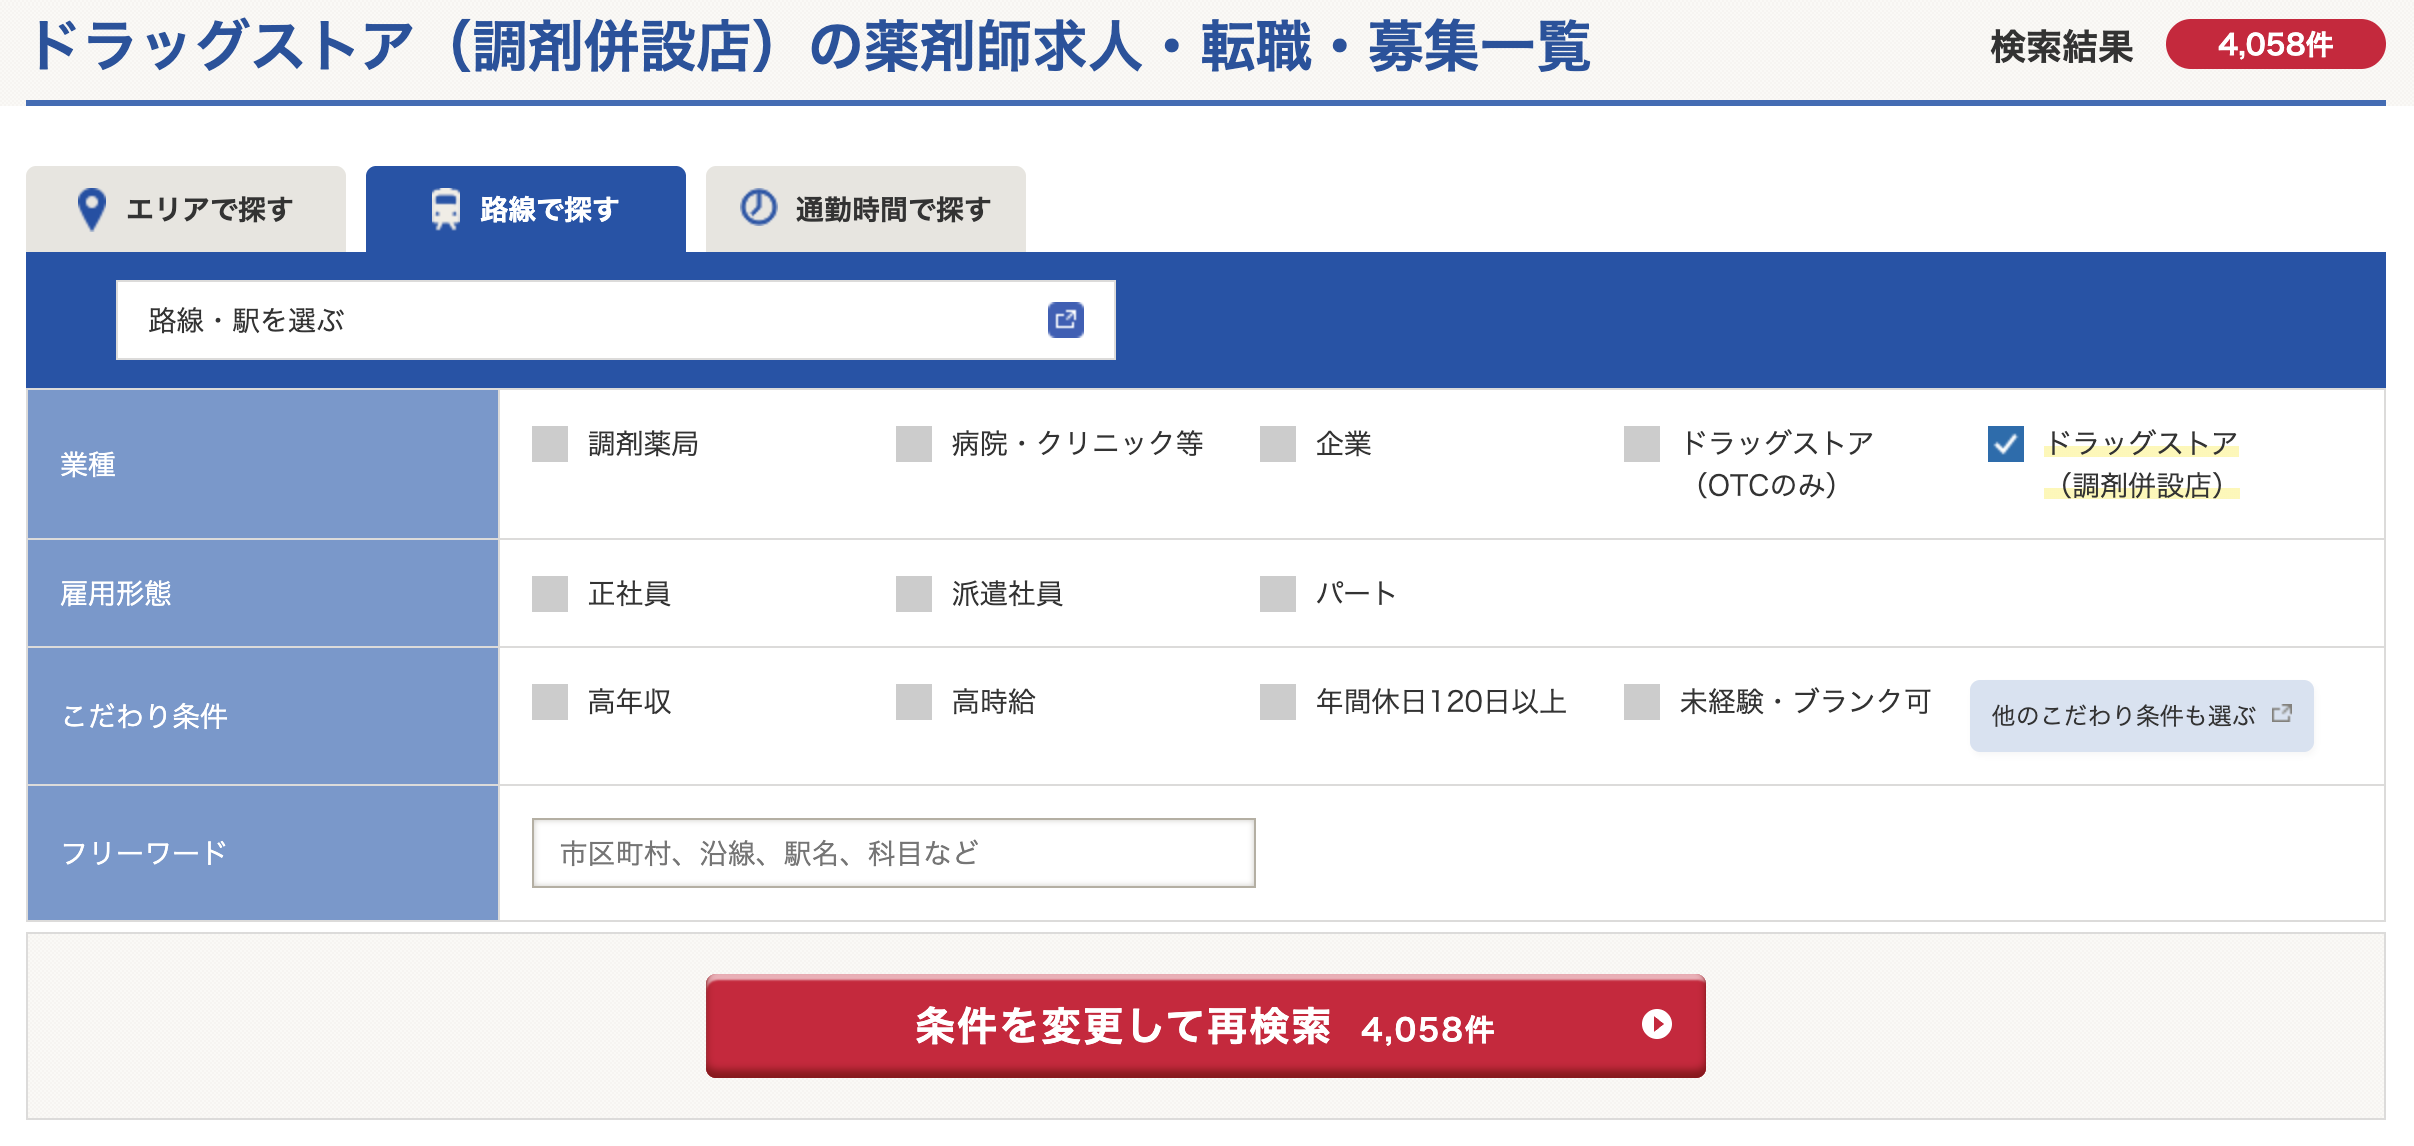Click the フリーワード text input field
The image size is (2414, 1146).
(x=894, y=853)
